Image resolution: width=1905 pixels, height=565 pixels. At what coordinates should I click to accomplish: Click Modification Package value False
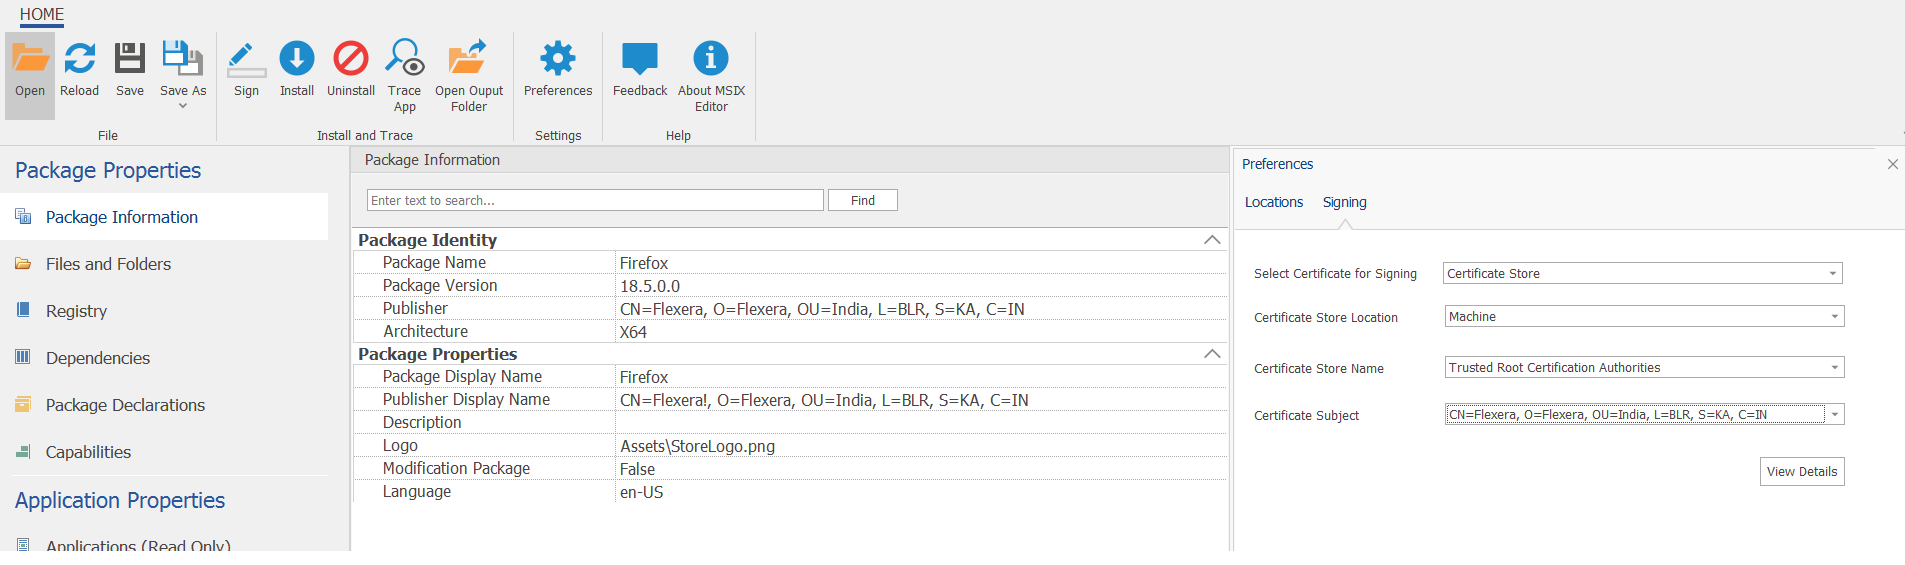point(921,469)
